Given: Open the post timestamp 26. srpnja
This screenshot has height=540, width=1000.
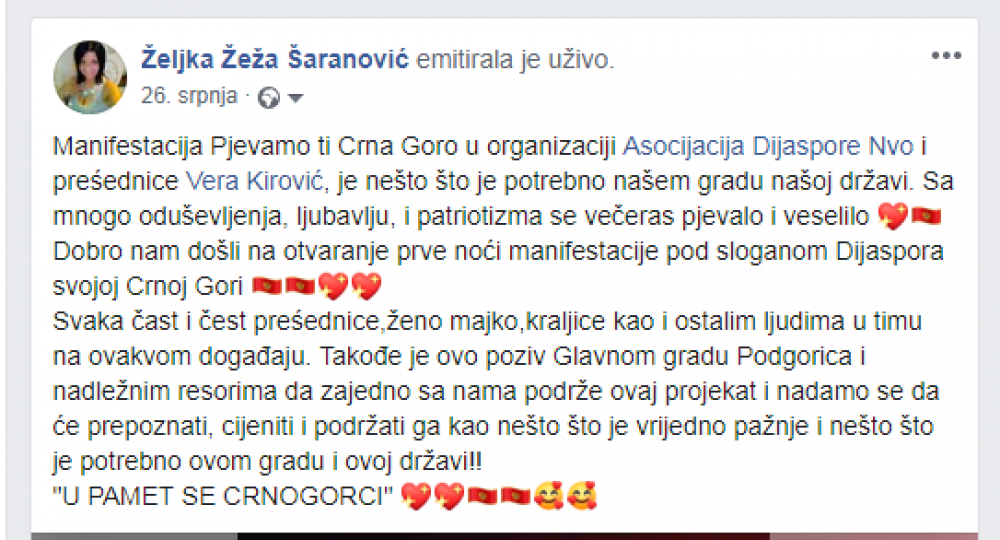Looking at the screenshot, I should tap(189, 96).
